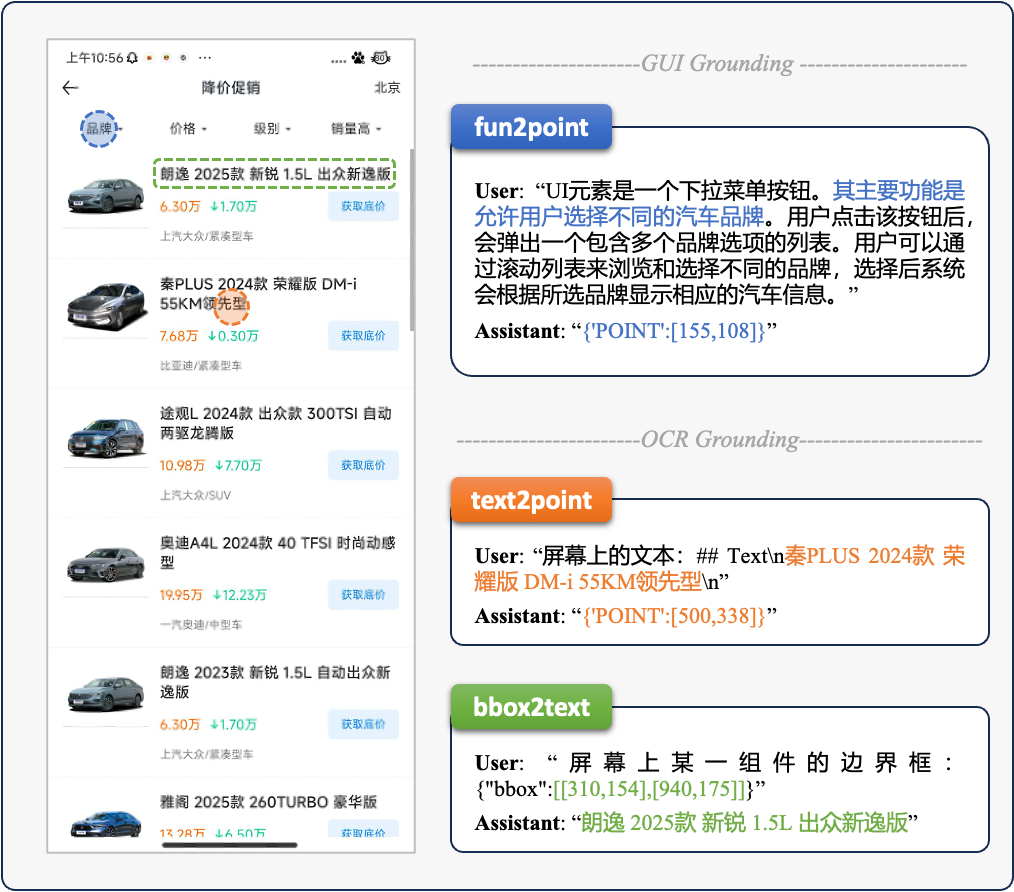Viewport: 1014px width, 892px height.
Task: Select the 北京 city selector
Action: click(387, 88)
